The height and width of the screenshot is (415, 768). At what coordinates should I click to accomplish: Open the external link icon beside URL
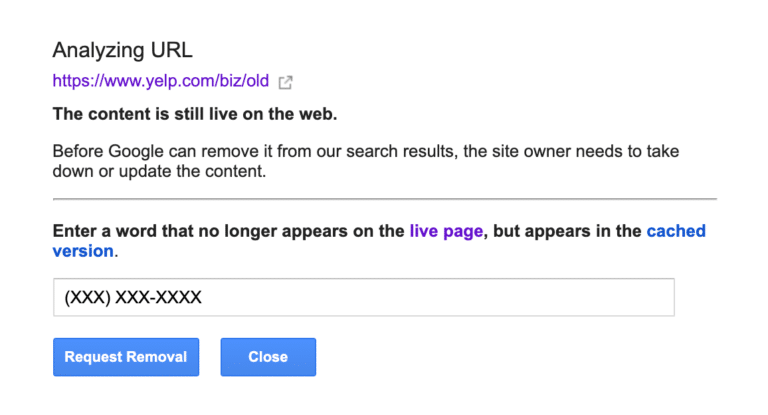point(285,83)
